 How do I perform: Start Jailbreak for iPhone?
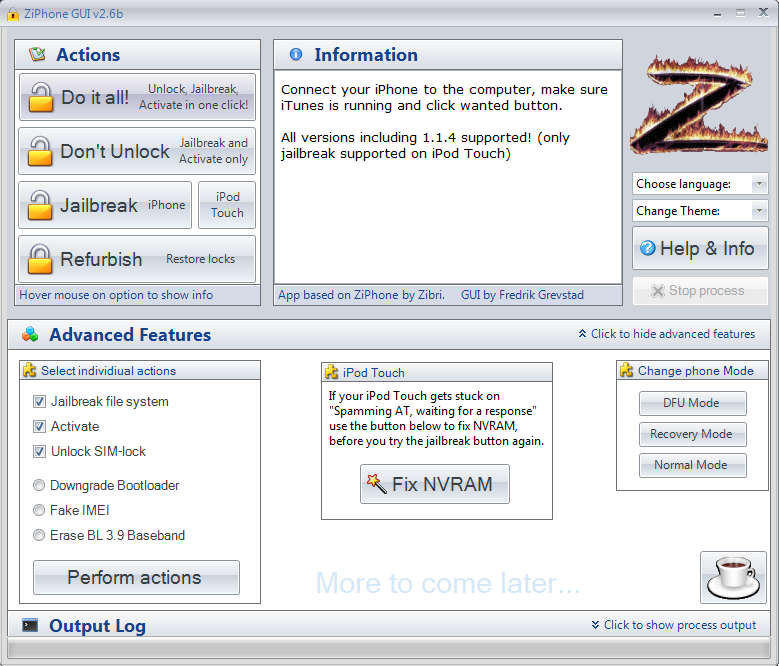tap(105, 205)
